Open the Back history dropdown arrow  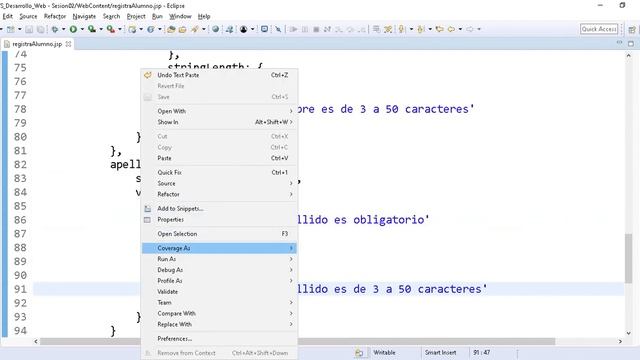460,29
